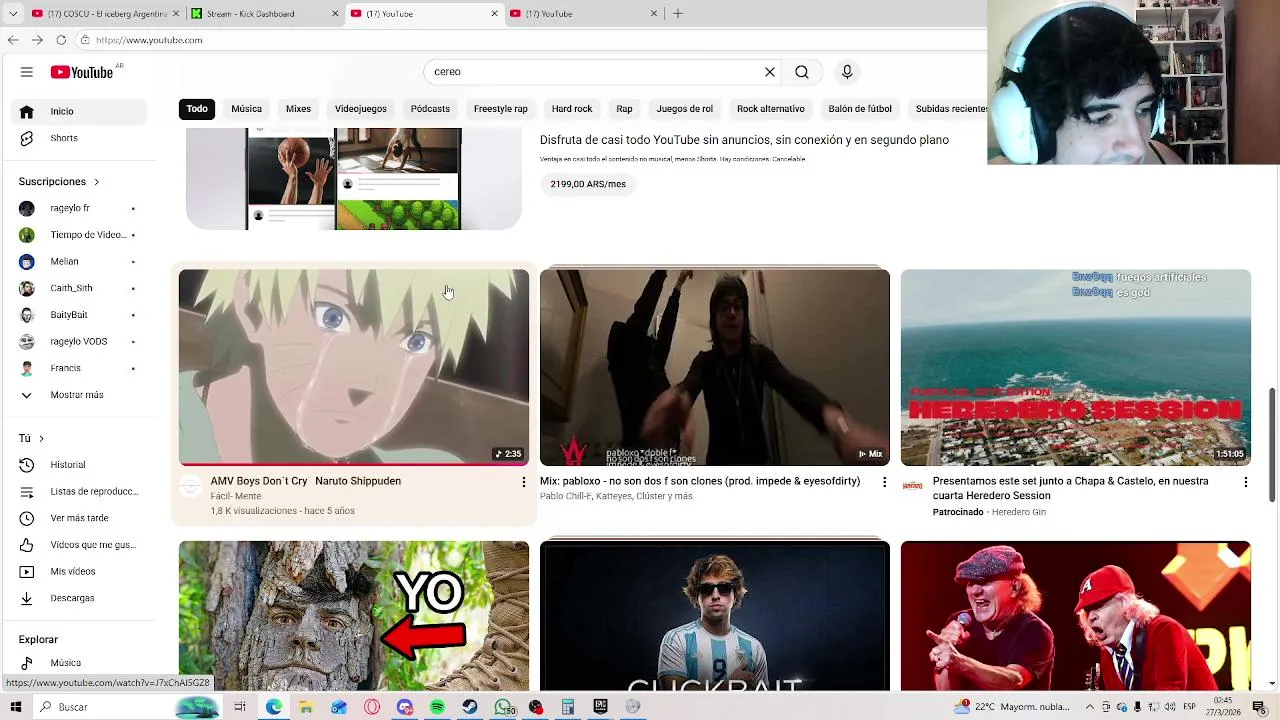Open the Naruto AMV video thumbnail
This screenshot has height=720, width=1280.
[354, 367]
